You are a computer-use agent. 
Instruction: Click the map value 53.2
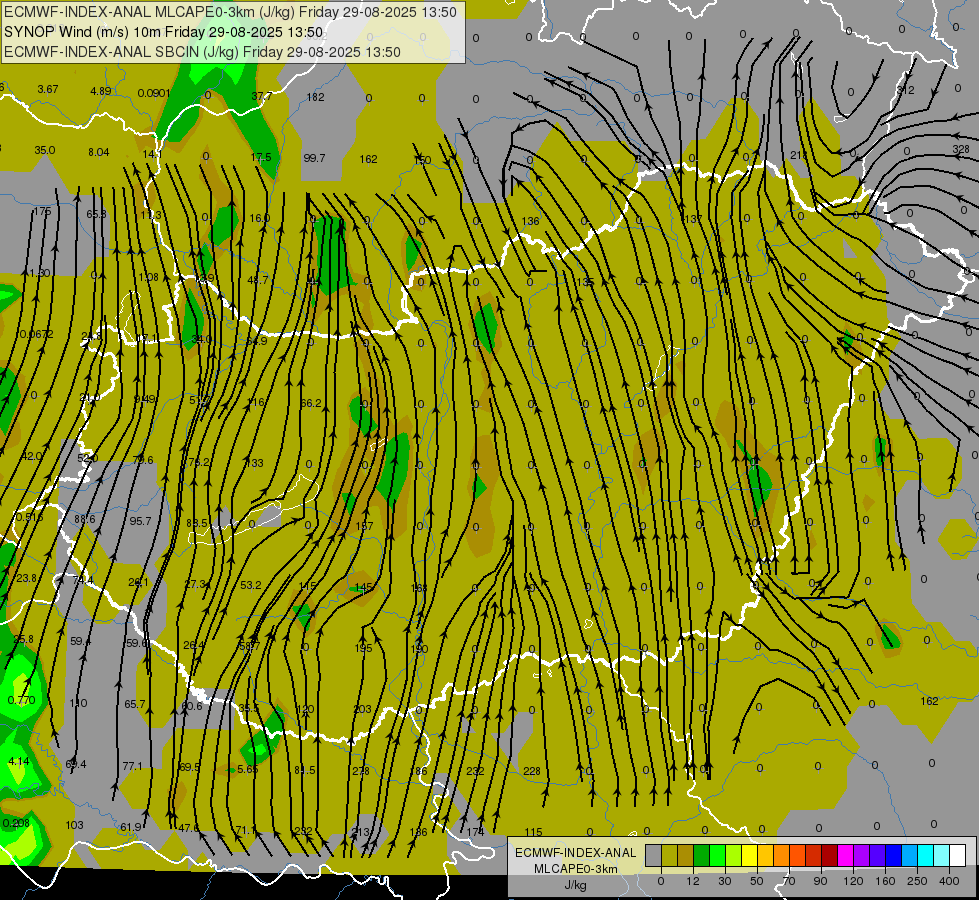pyautogui.click(x=250, y=585)
